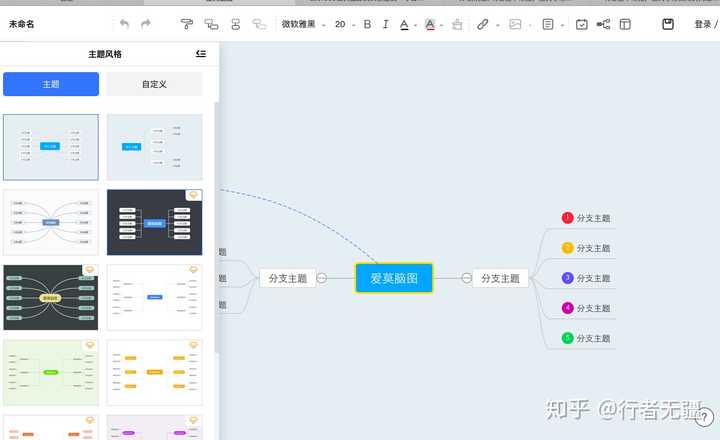This screenshot has height=440, width=720.
Task: Collapse the right 分支主题 branch
Action: click(467, 278)
